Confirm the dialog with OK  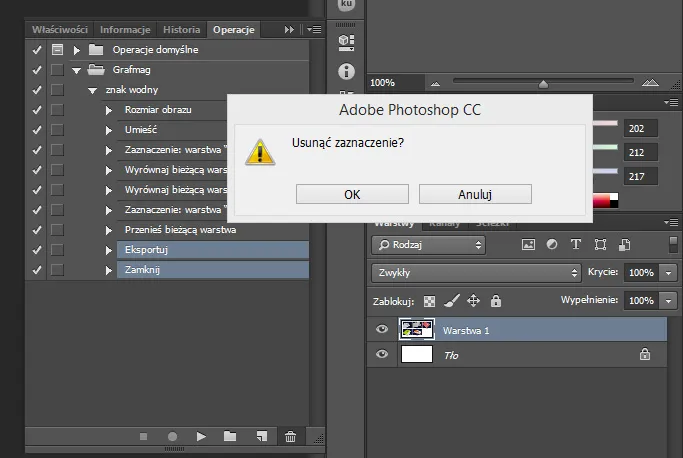tap(352, 194)
